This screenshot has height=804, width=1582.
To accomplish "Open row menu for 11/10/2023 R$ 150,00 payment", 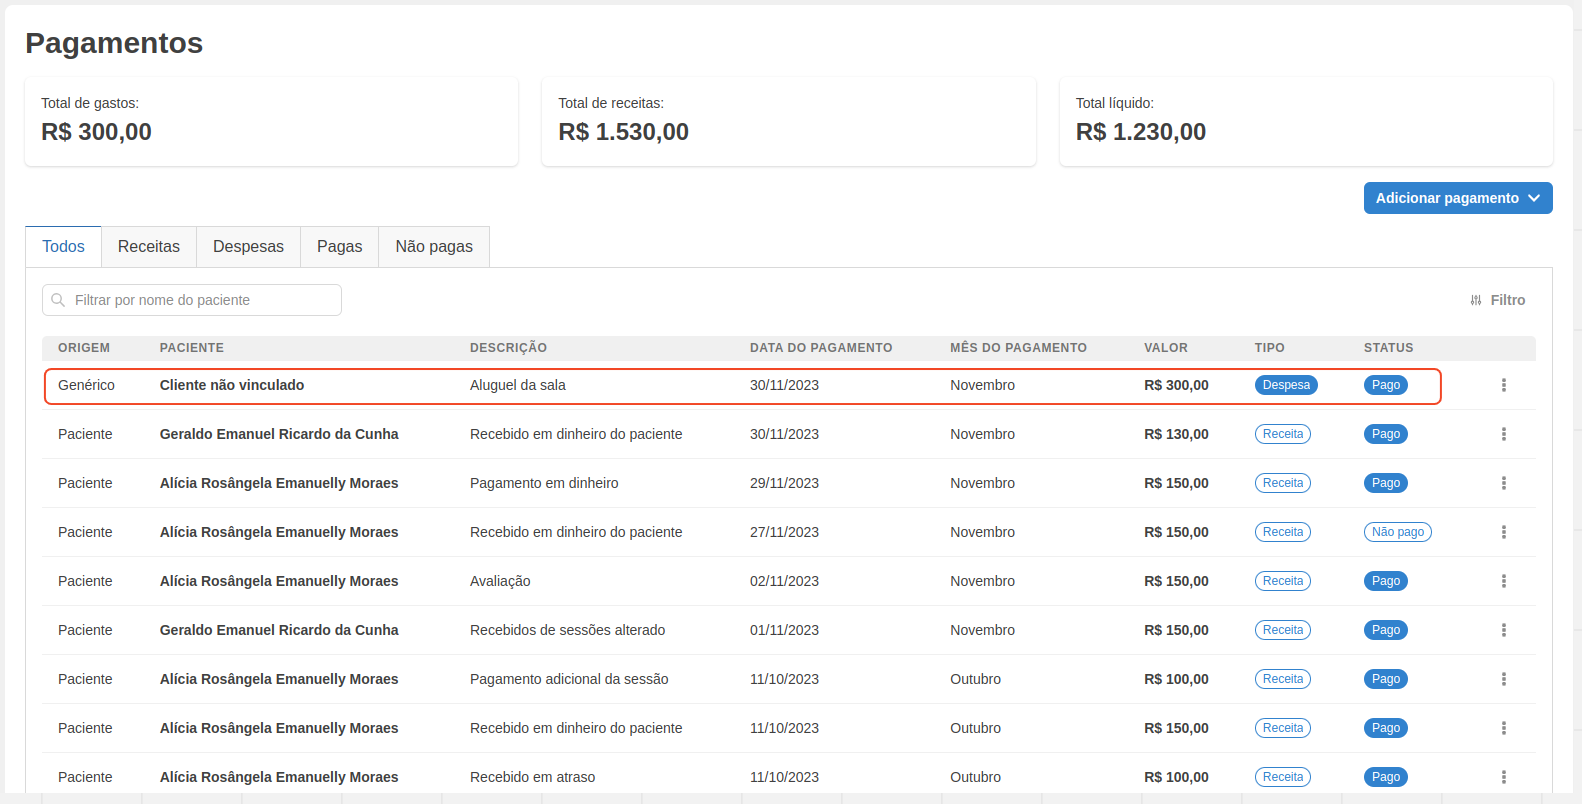I will pyautogui.click(x=1503, y=728).
